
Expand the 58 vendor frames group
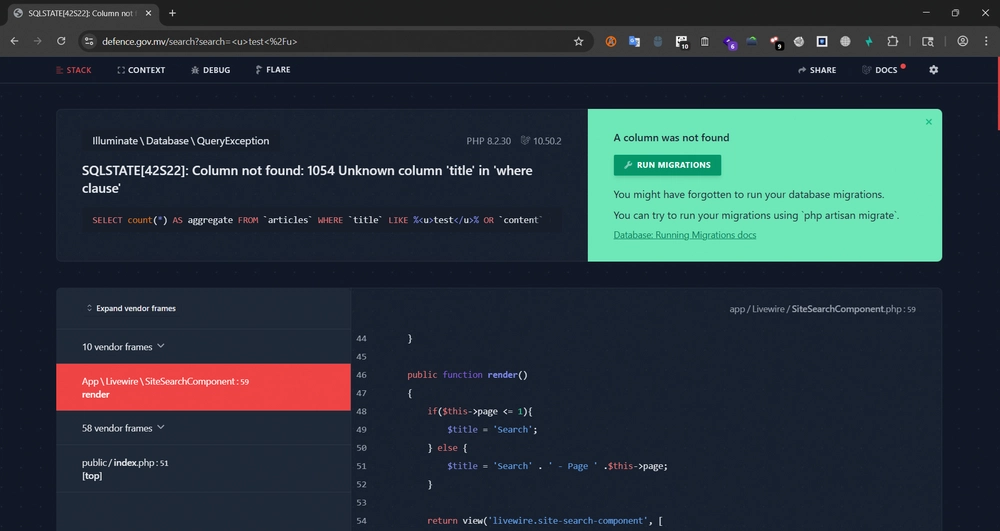coord(123,428)
